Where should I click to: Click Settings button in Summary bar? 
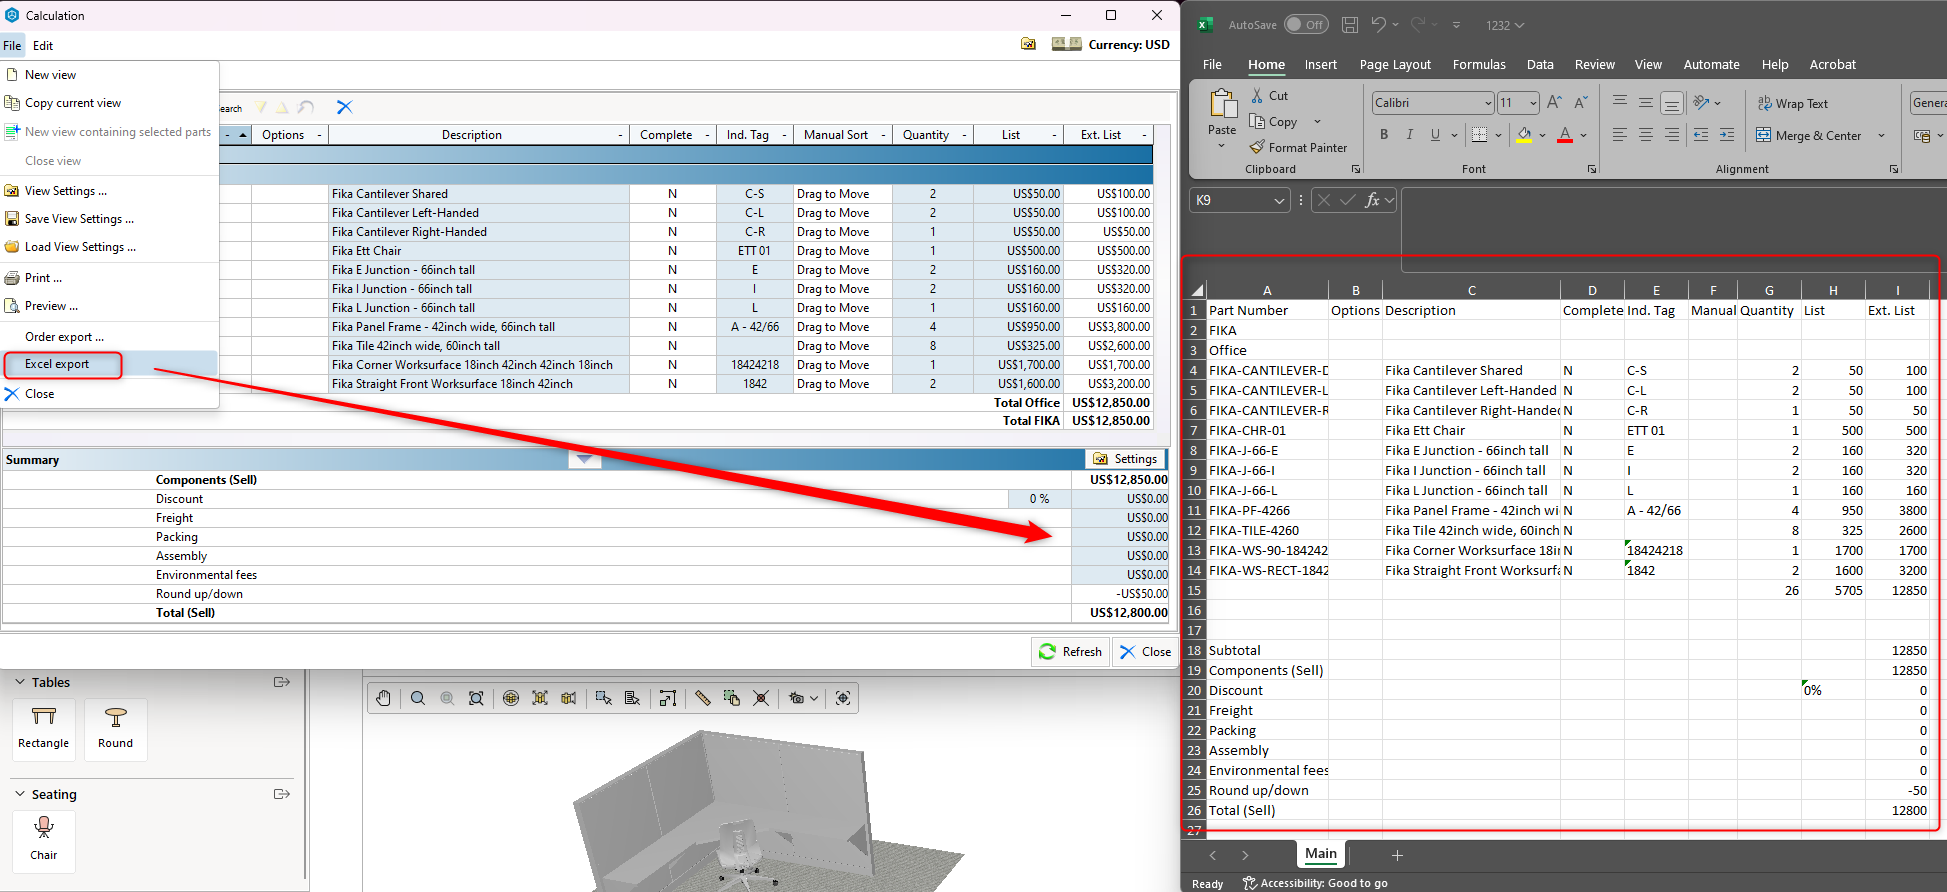1125,459
